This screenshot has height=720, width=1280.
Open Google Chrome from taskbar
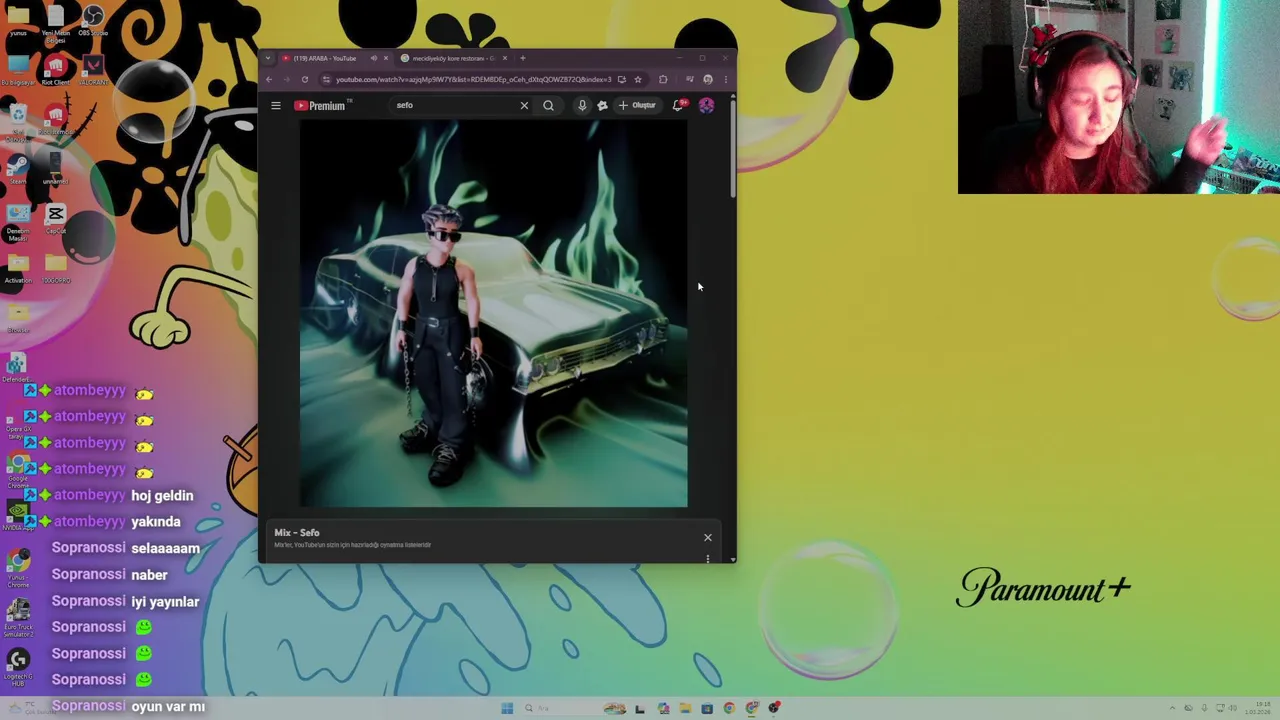coord(729,708)
